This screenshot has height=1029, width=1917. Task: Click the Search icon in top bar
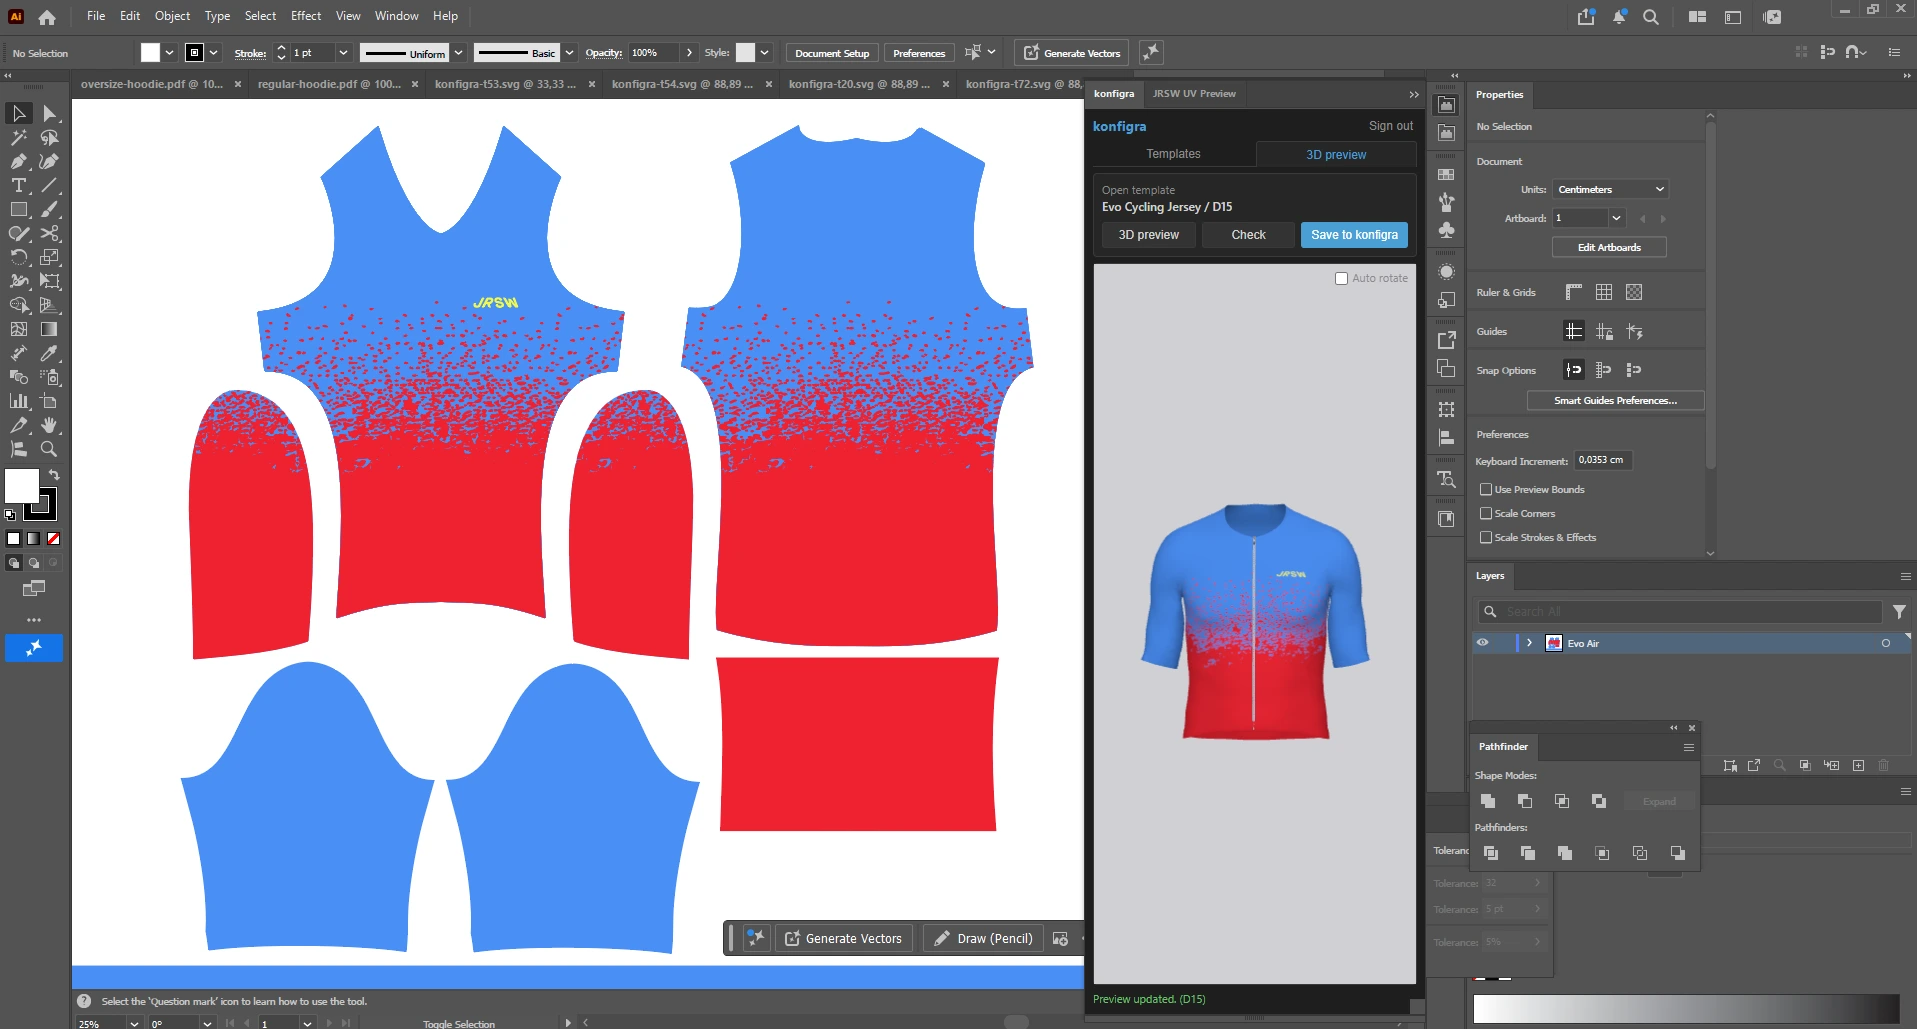click(1651, 17)
